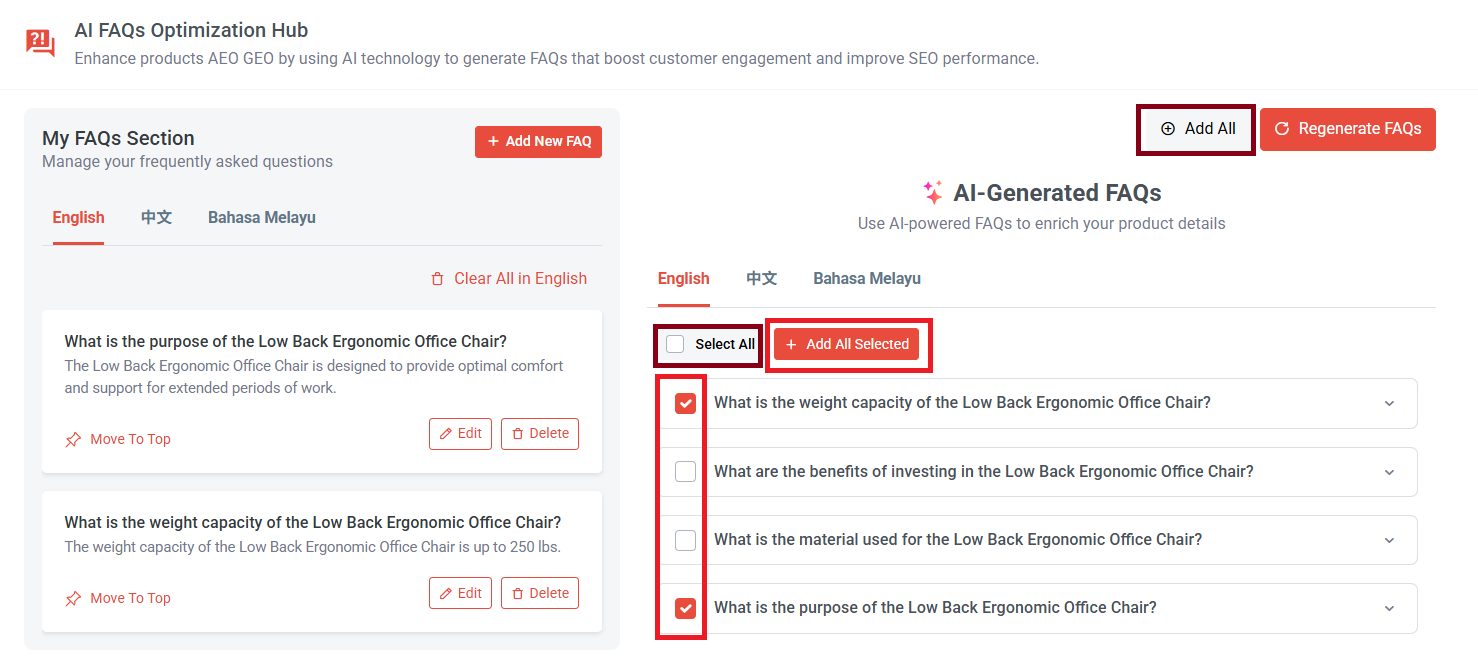Image resolution: width=1478 pixels, height=657 pixels.
Task: Click the pin icon to move first FAQ up
Action: (73, 438)
